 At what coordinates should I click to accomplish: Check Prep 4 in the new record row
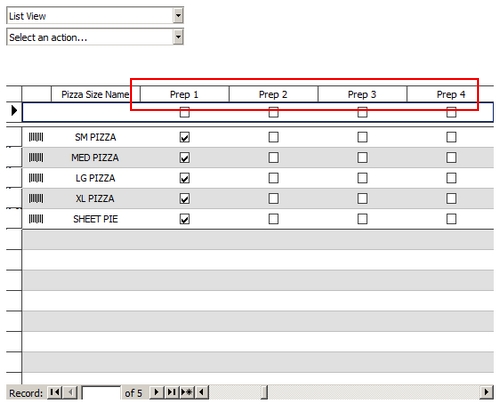451,112
